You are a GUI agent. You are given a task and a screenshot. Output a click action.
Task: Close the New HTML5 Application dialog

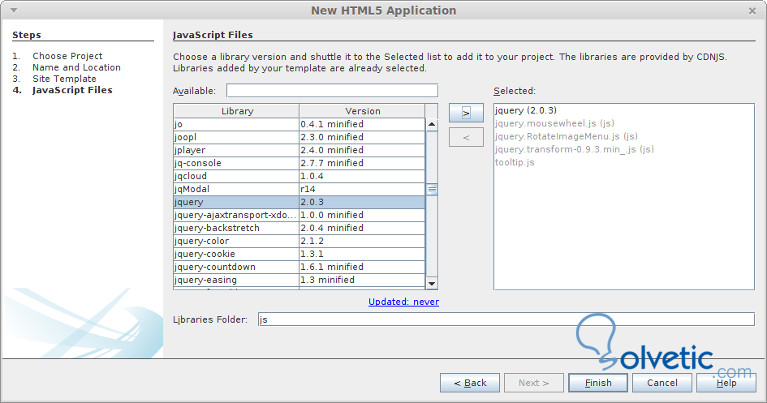752,11
